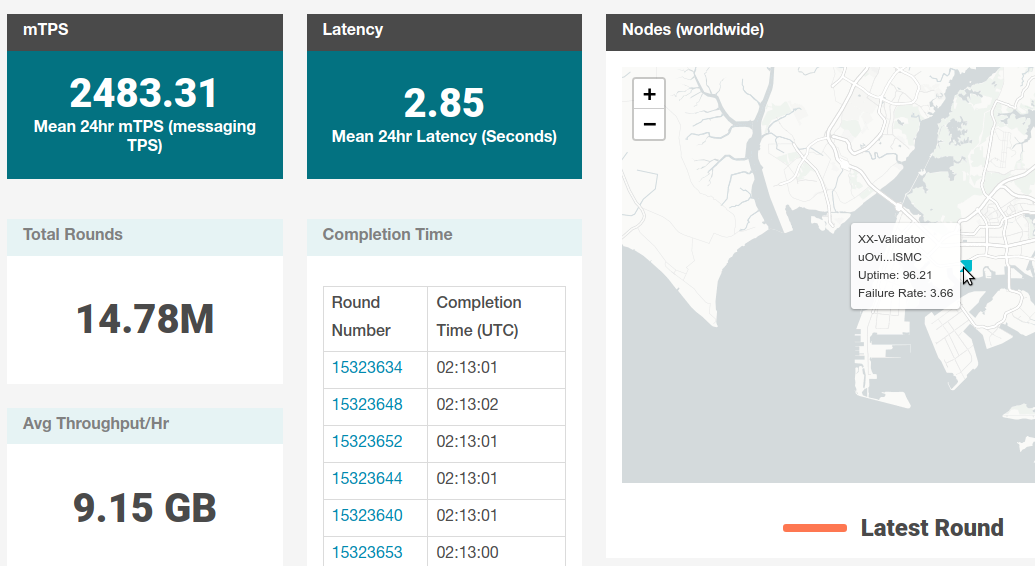Zoom in on the nodes map

tap(649, 94)
